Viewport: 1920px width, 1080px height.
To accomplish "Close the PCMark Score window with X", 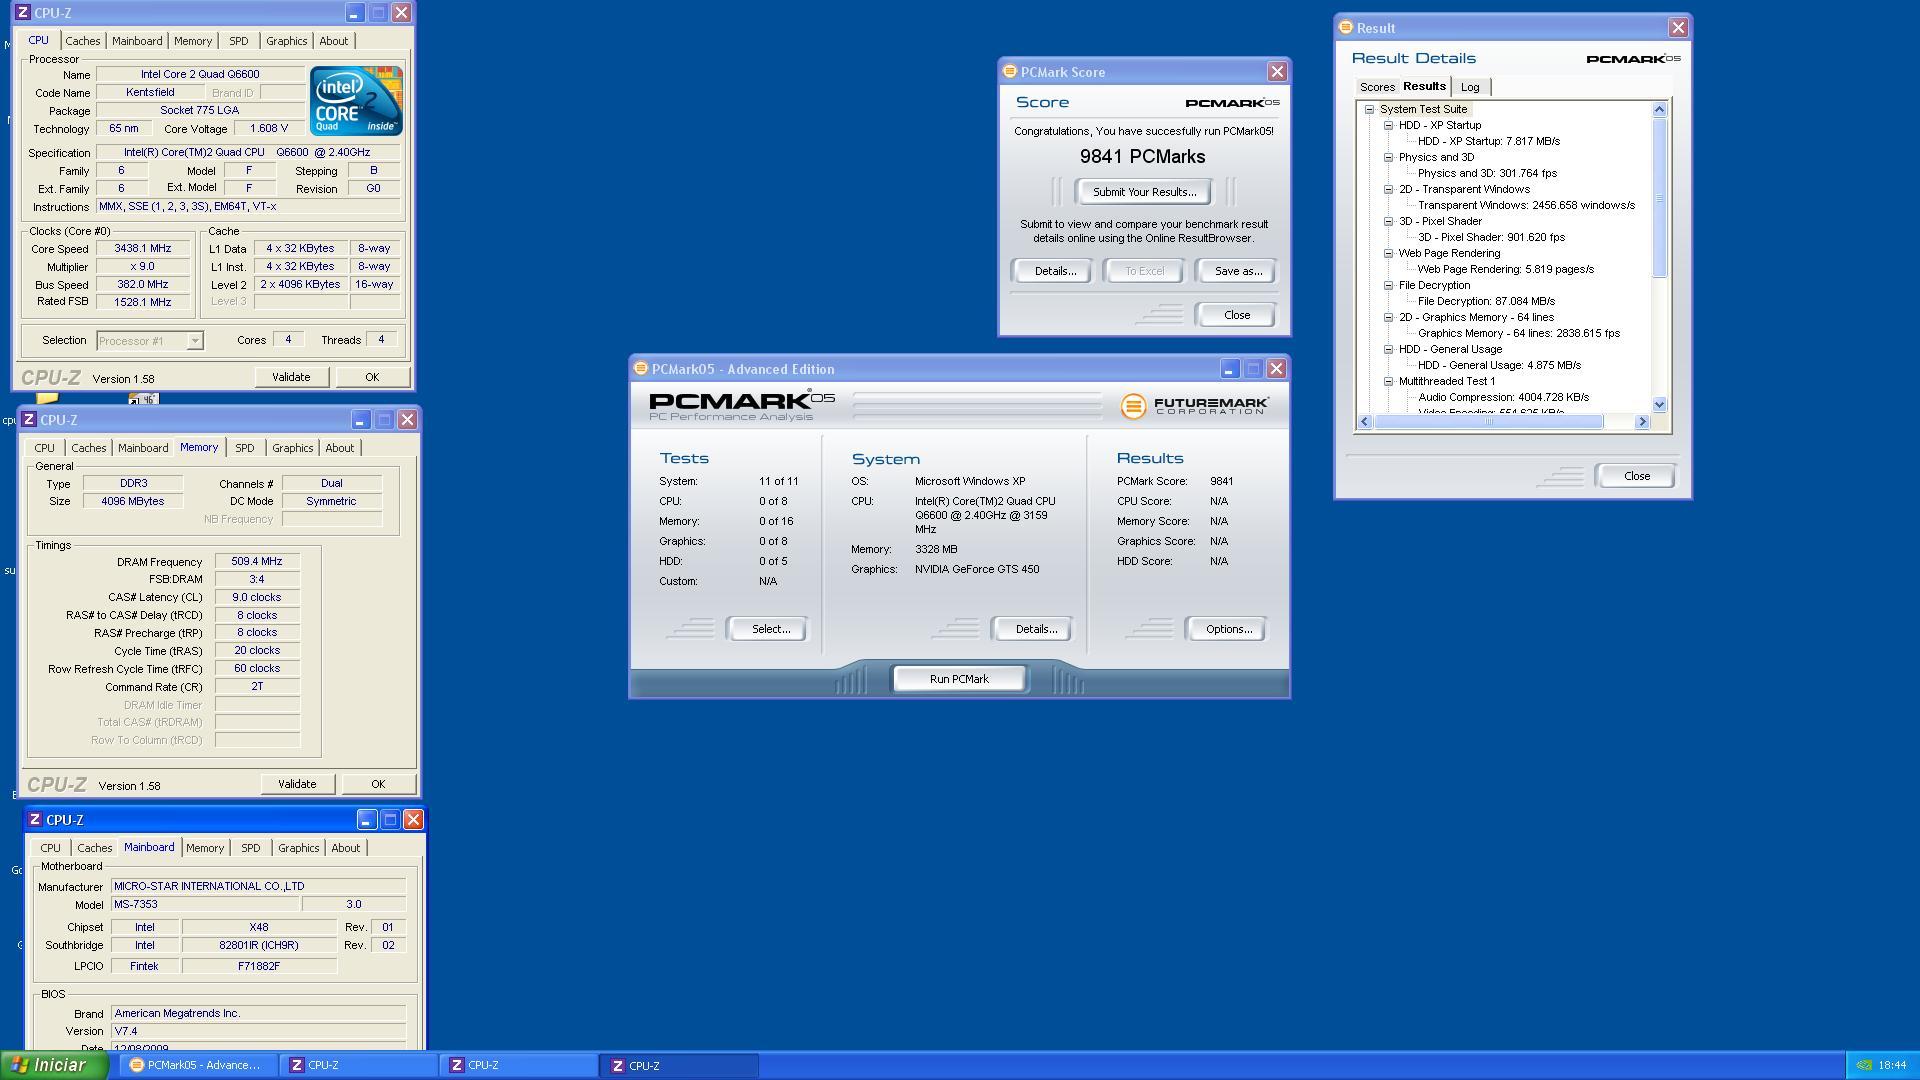I will pos(1277,72).
